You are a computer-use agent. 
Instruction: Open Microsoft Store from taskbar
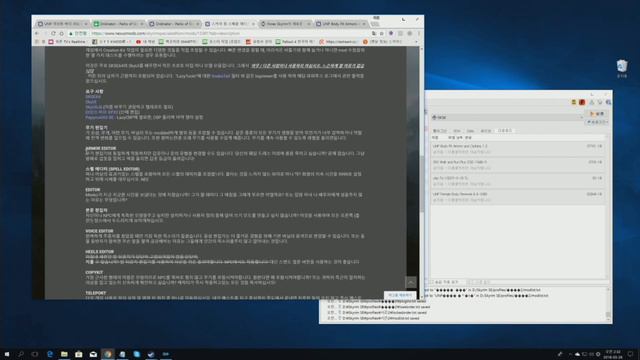click(x=79, y=354)
